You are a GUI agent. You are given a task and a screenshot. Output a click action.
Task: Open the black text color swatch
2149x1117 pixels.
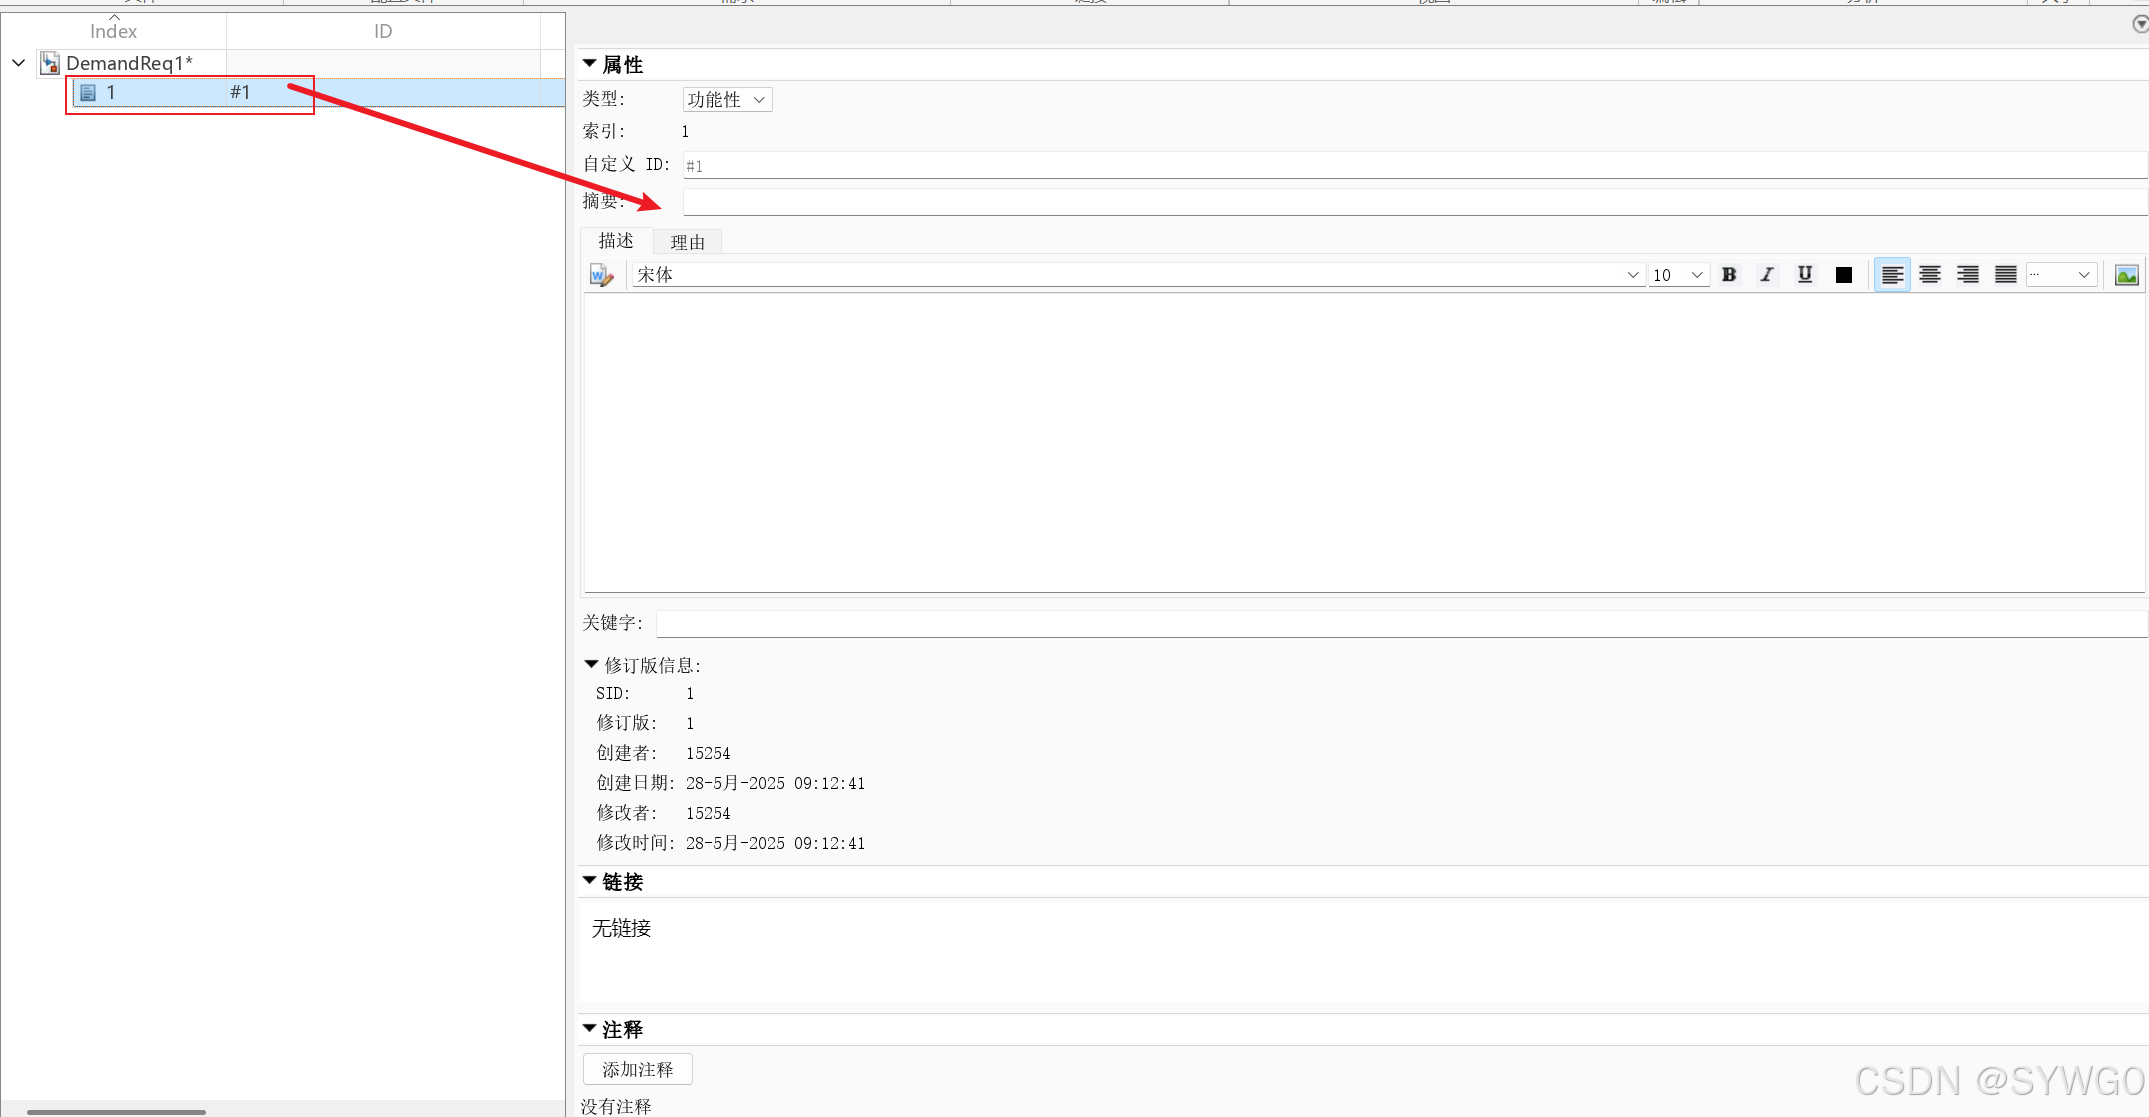[x=1844, y=275]
